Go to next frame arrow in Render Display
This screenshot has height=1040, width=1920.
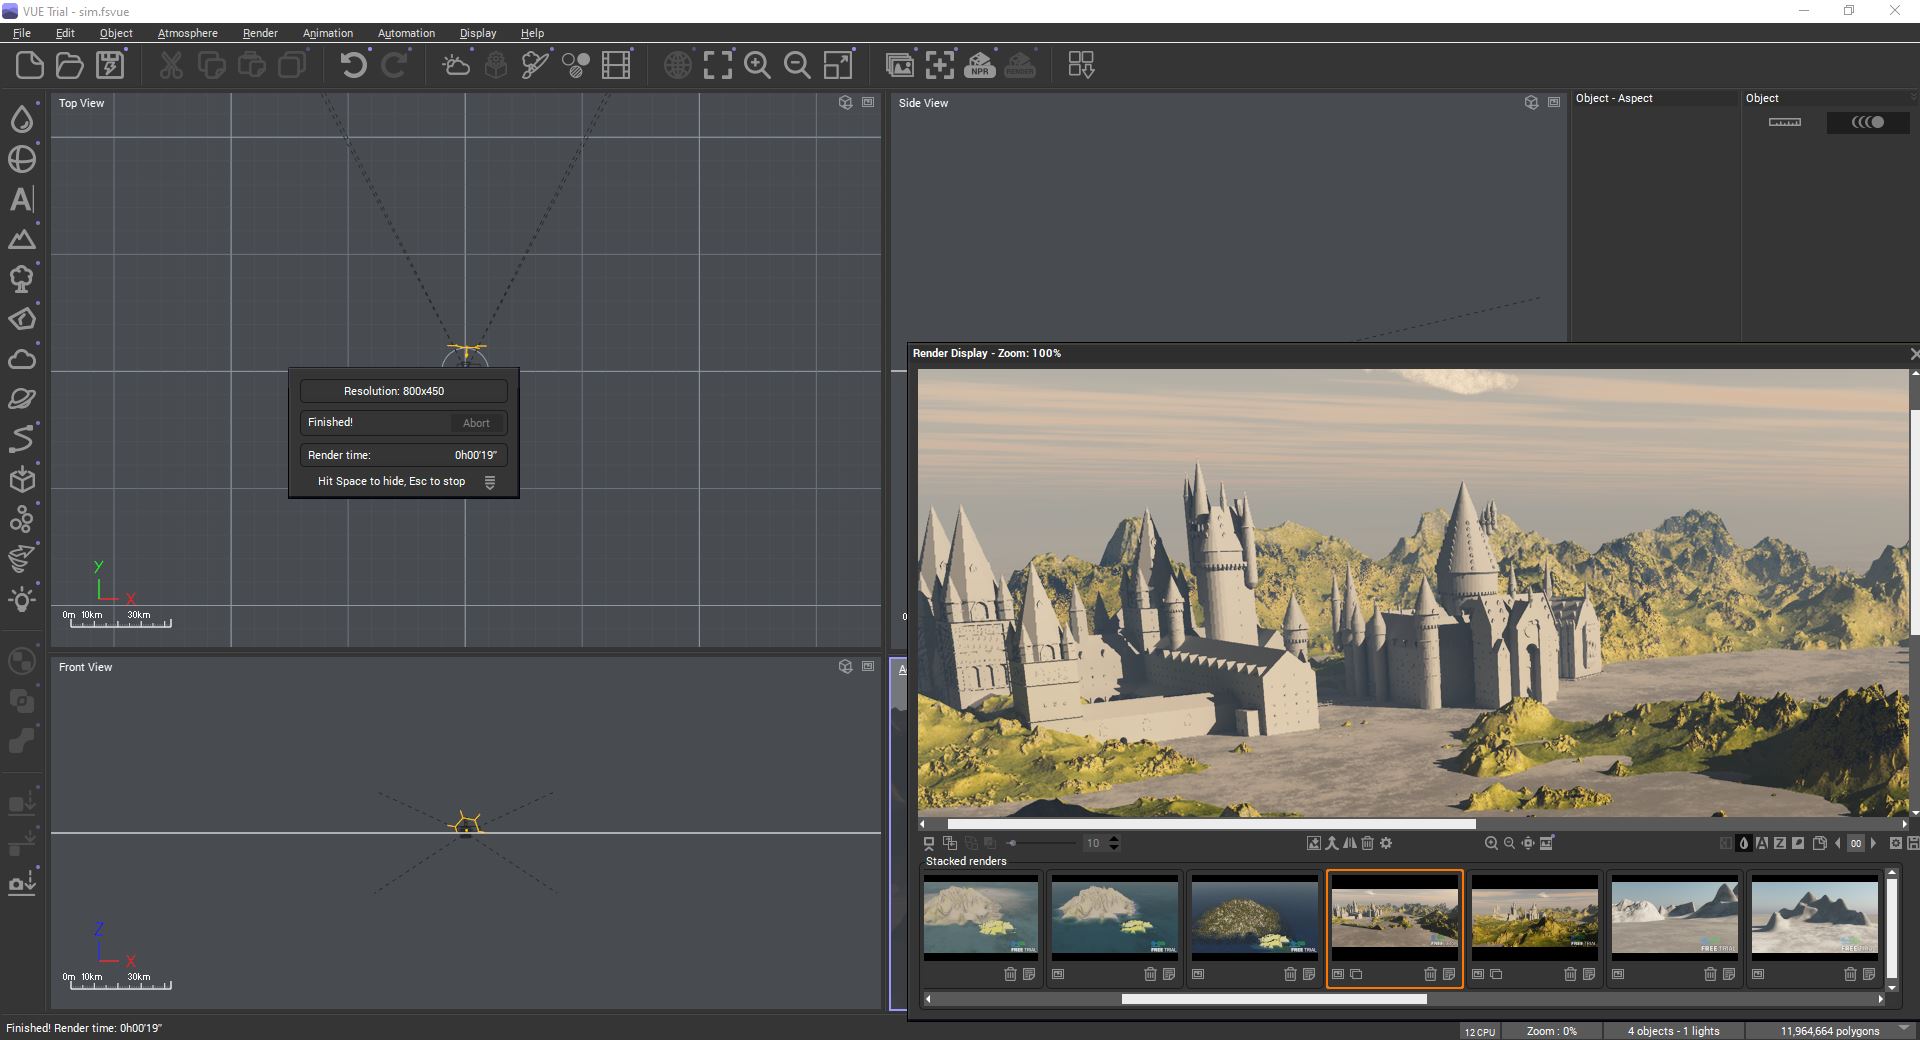pyautogui.click(x=1874, y=843)
